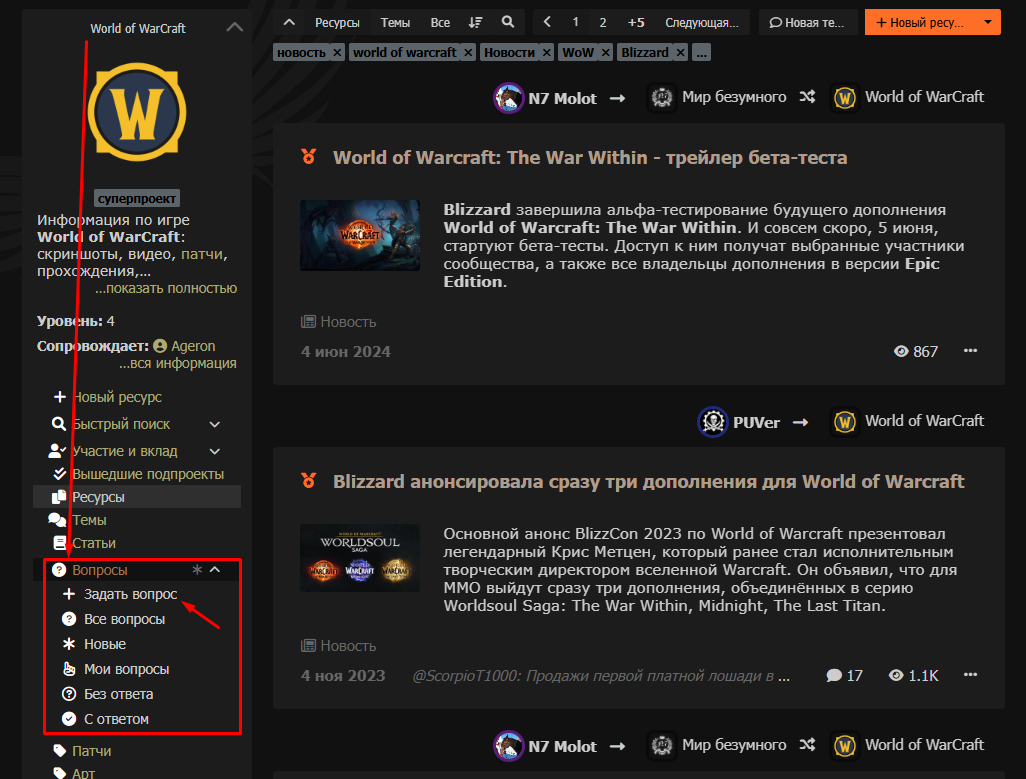The width and height of the screenshot is (1026, 779).
Task: Remove the world of warcraft tag filter
Action: [x=468, y=52]
